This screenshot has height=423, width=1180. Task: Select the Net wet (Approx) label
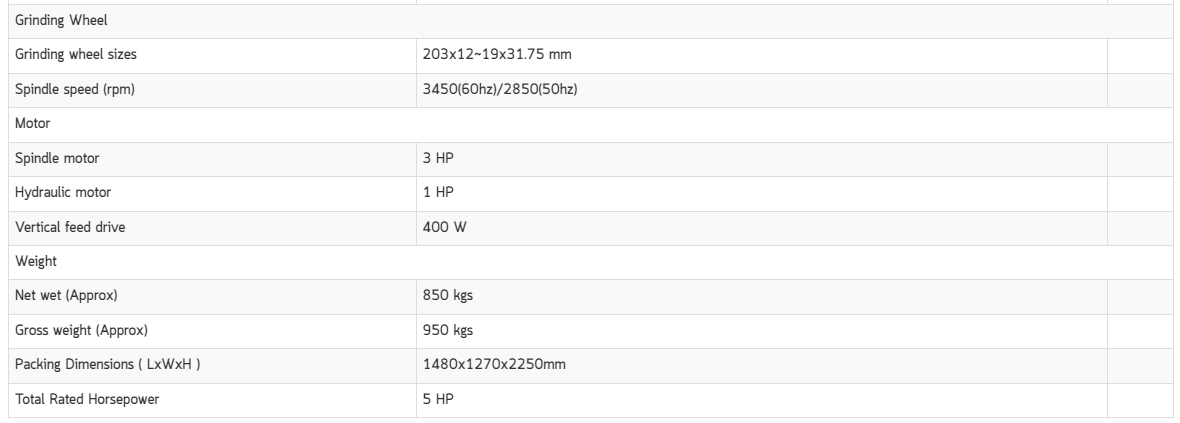66,296
